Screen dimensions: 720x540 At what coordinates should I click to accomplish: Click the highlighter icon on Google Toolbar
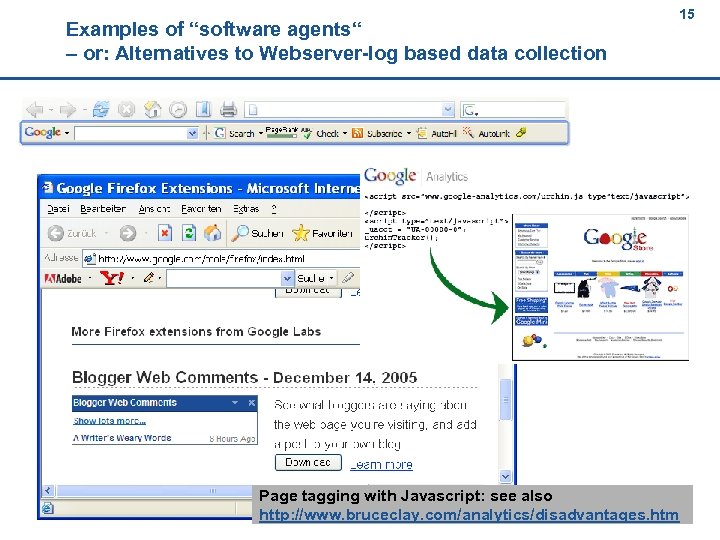521,133
